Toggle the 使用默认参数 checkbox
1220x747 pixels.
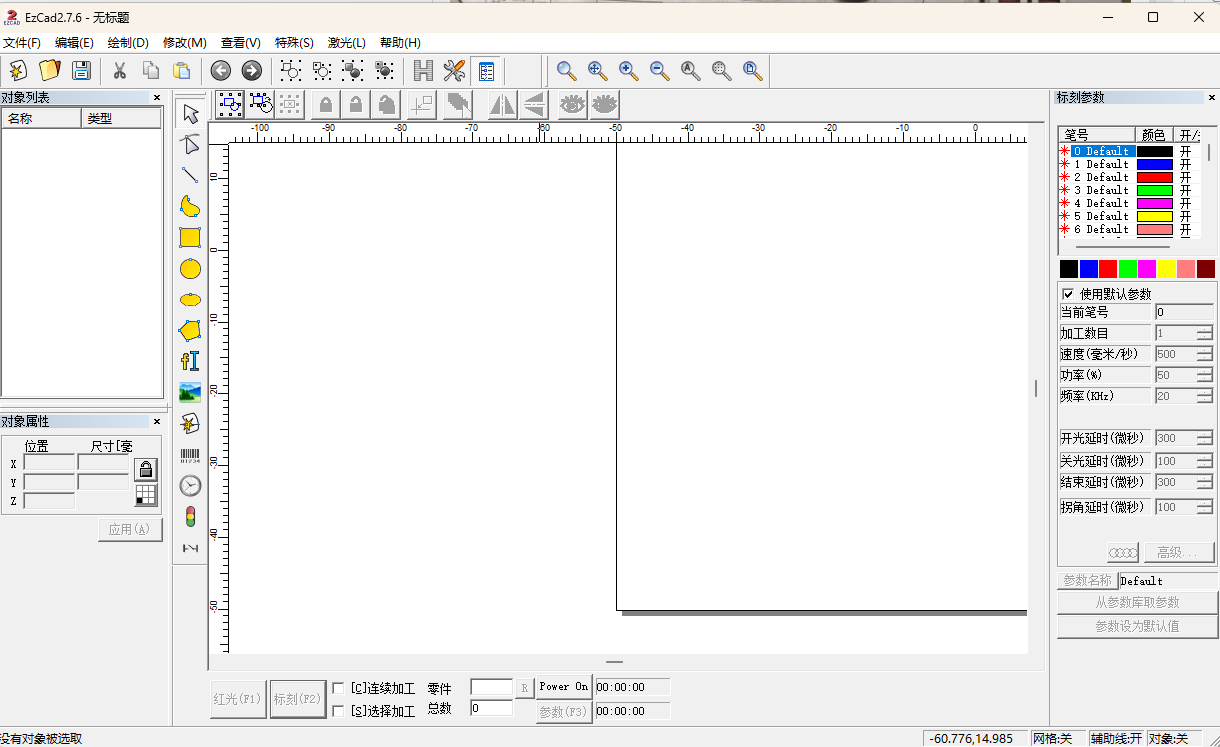pos(1067,292)
